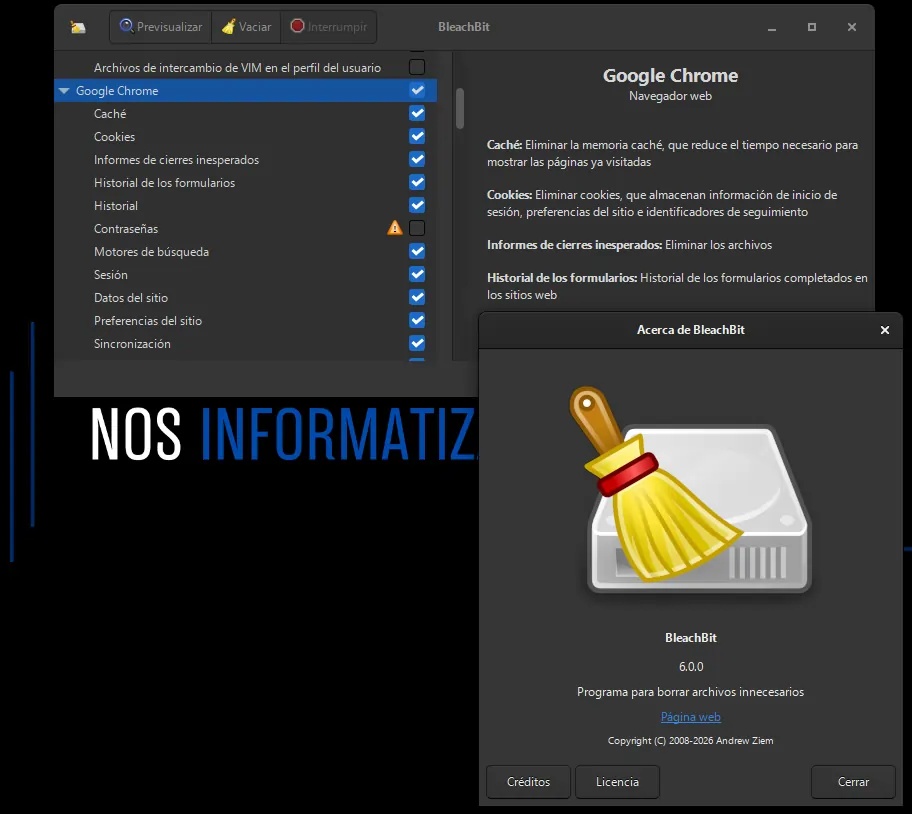Open the BleachBit application menu icon
Viewport: 912px width, 814px height.
tap(77, 27)
